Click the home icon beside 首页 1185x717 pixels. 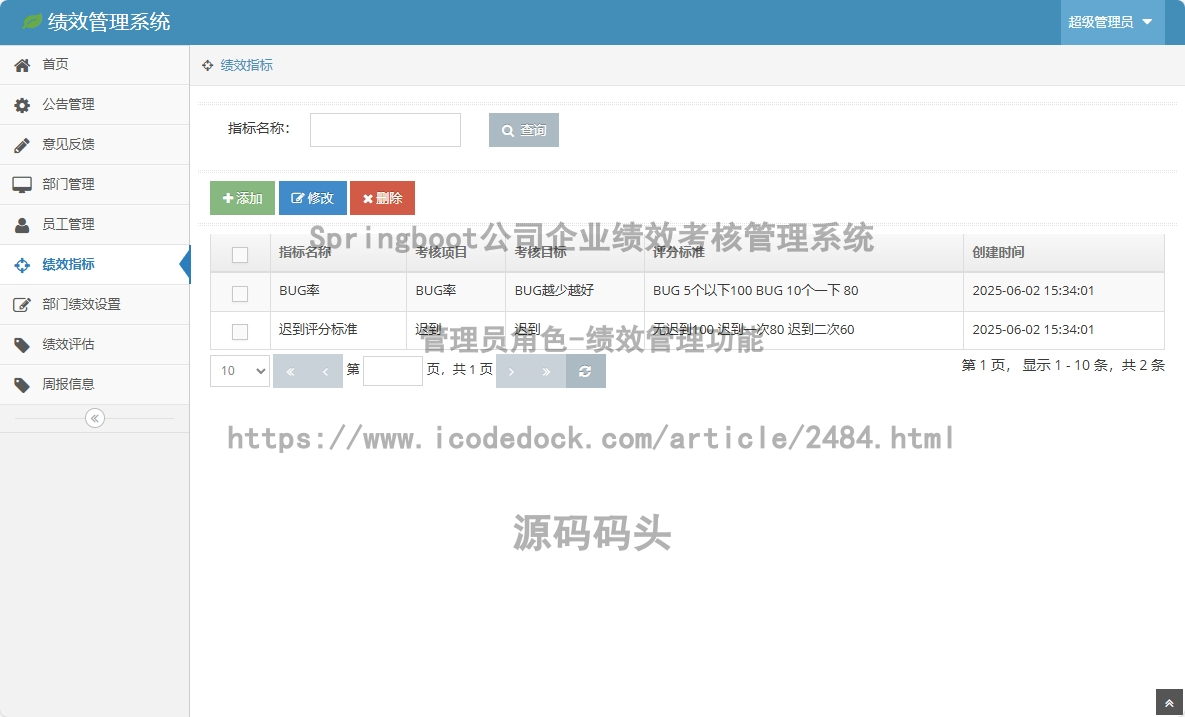(22, 65)
